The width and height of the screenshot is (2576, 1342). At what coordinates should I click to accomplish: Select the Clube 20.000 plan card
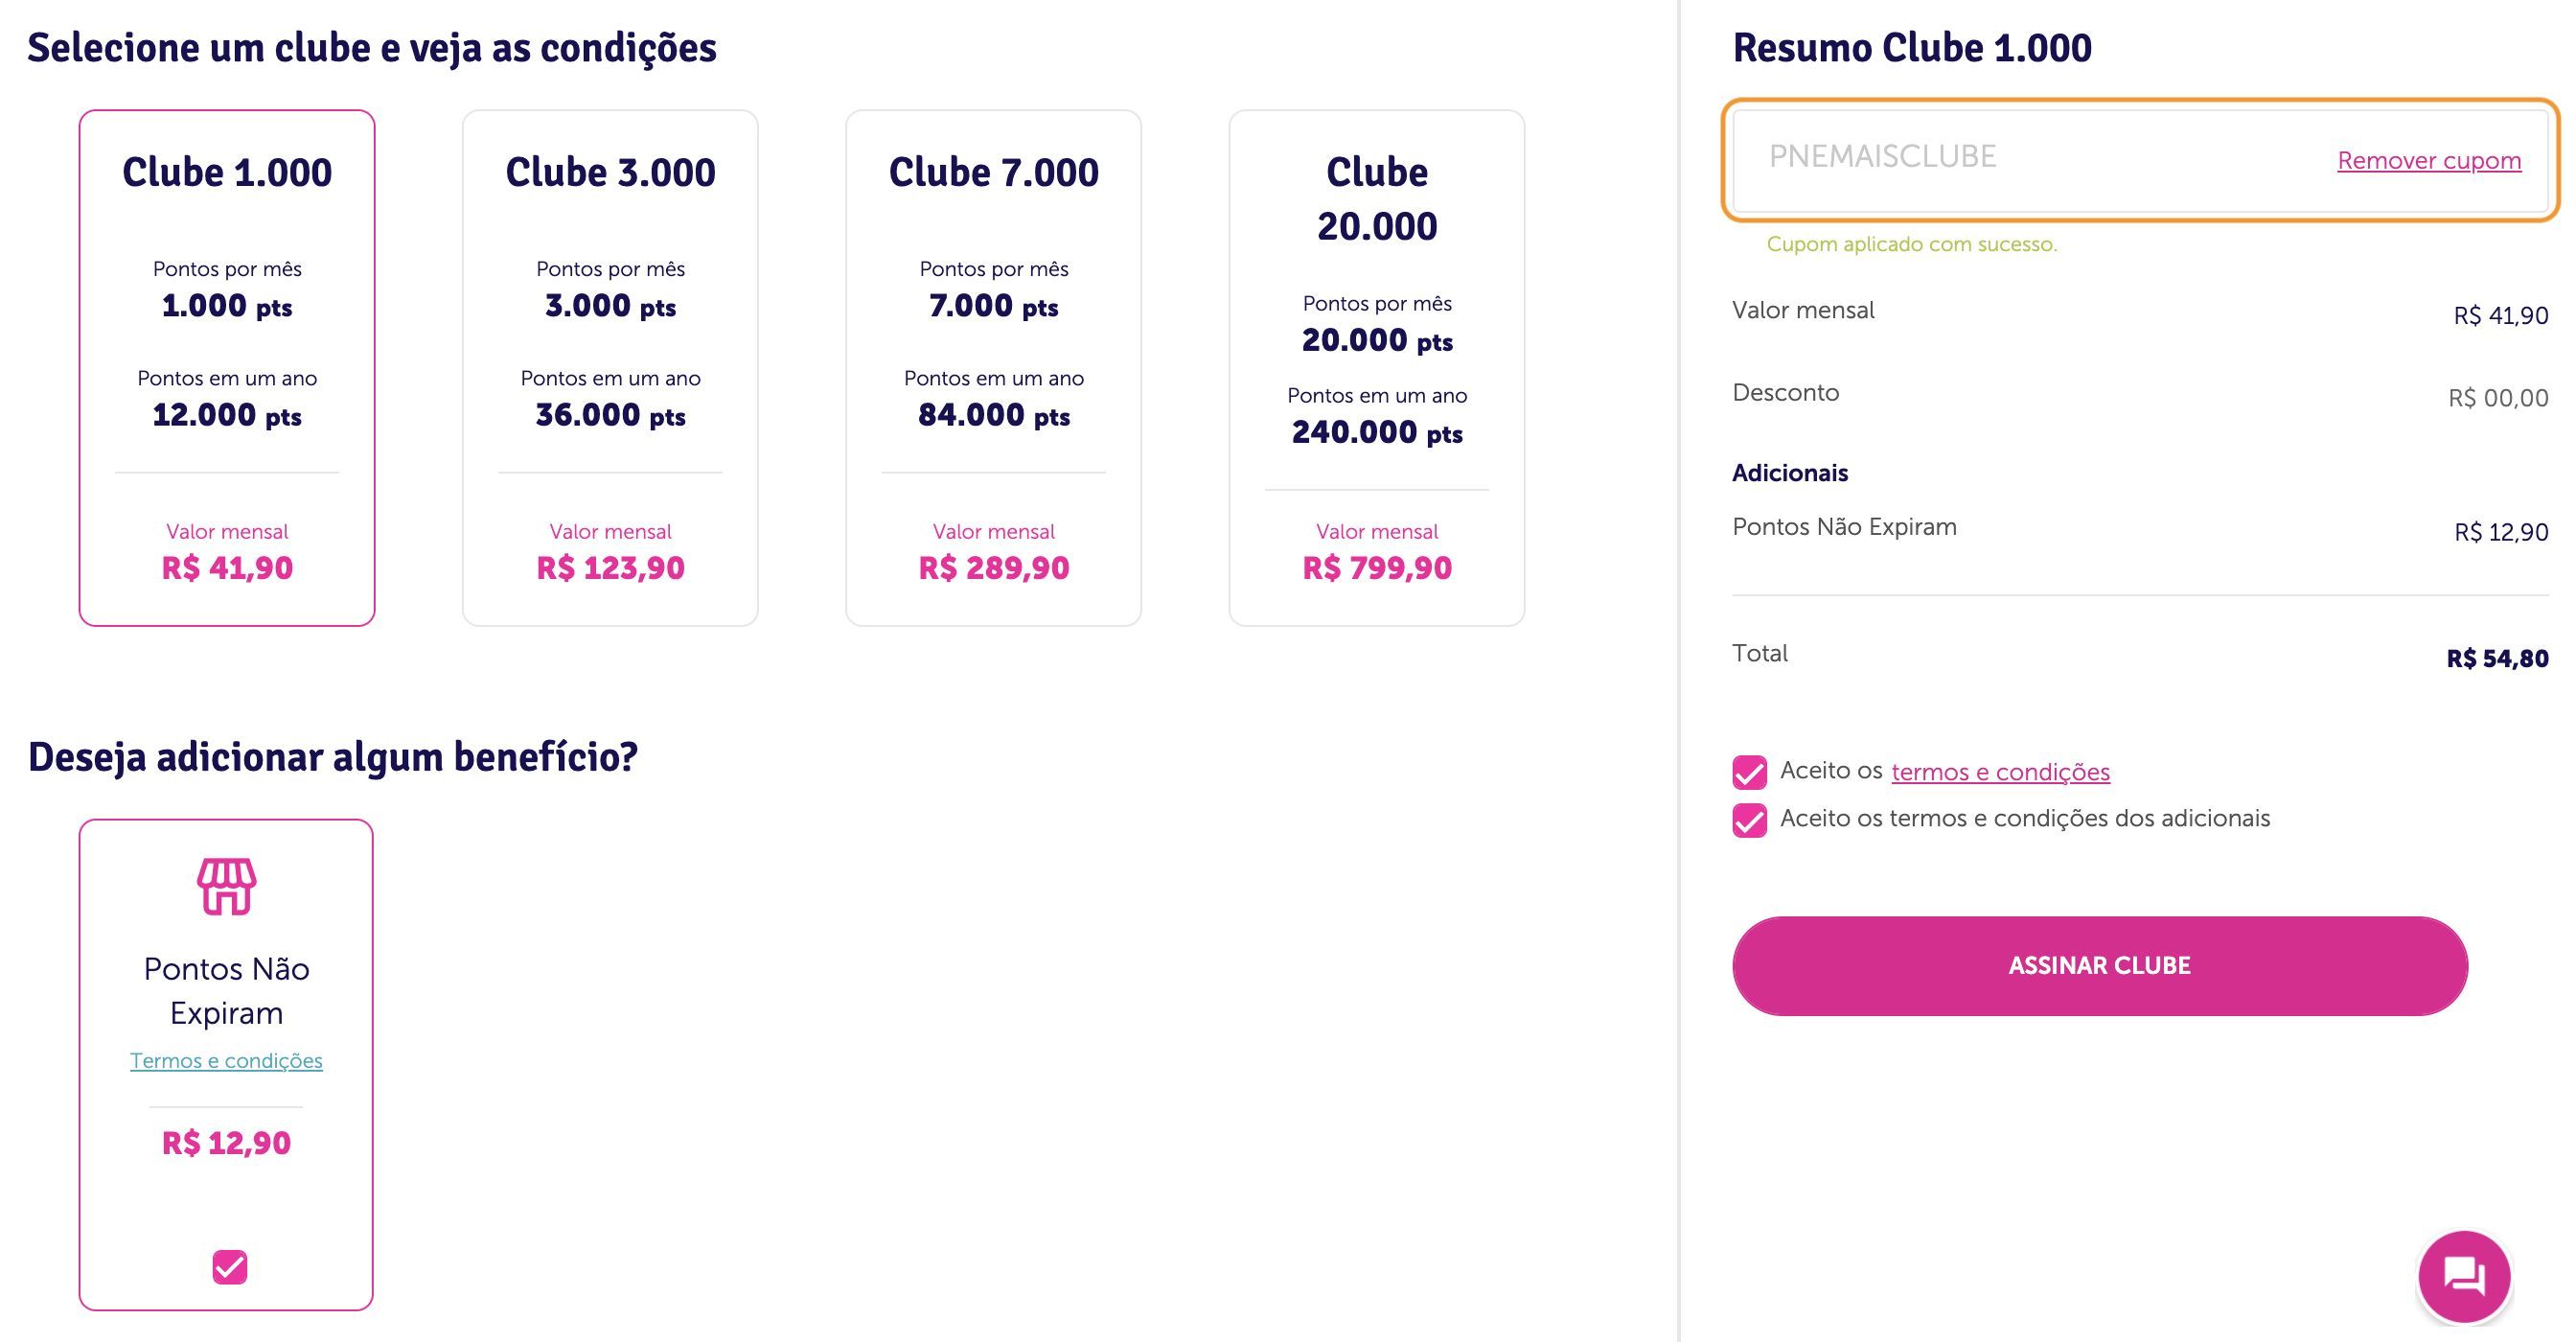1376,368
